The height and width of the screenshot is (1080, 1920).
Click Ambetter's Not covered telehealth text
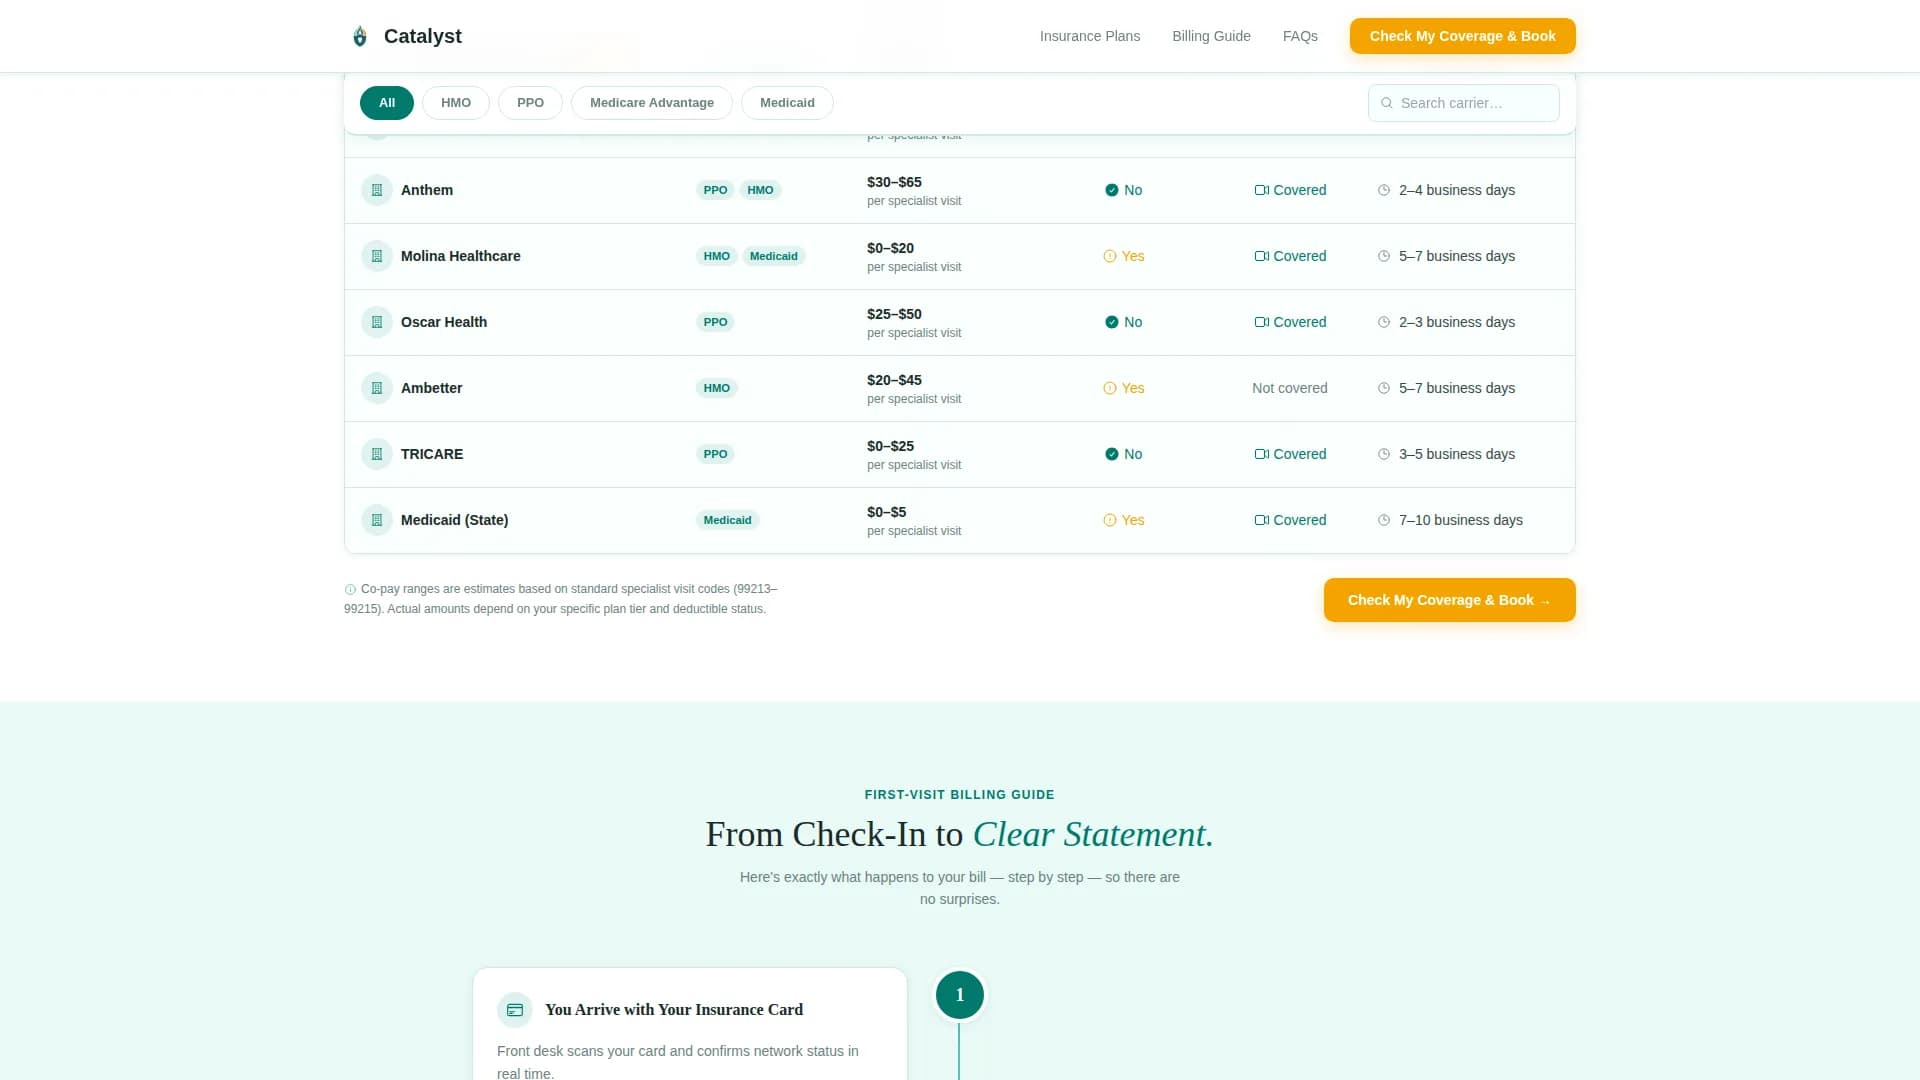pyautogui.click(x=1289, y=388)
